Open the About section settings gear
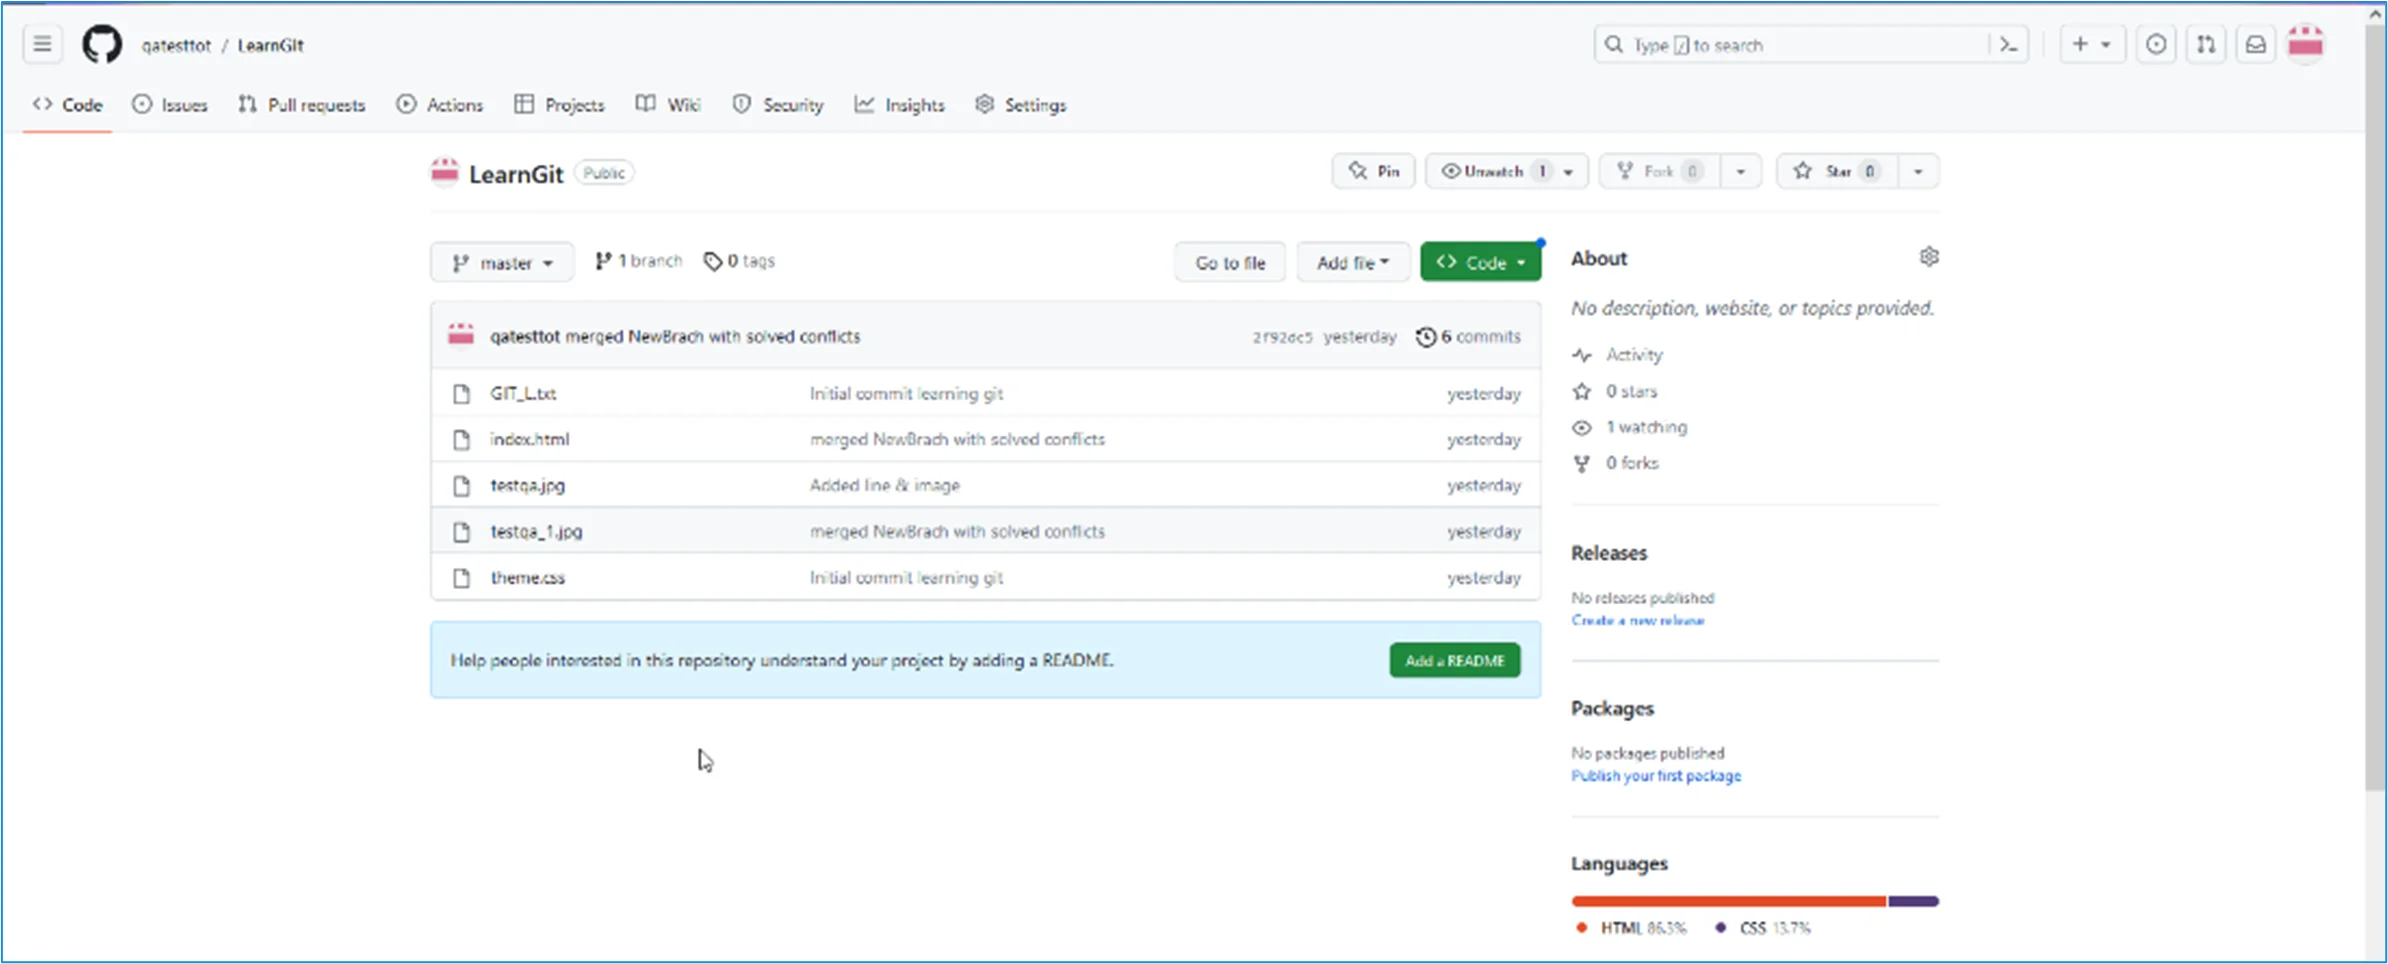This screenshot has width=2388, height=964. (1929, 257)
